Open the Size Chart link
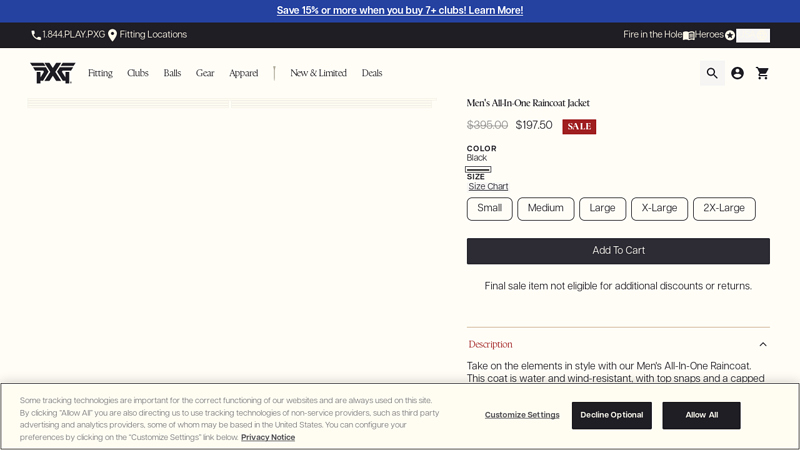Image resolution: width=800 pixels, height=450 pixels. point(488,187)
